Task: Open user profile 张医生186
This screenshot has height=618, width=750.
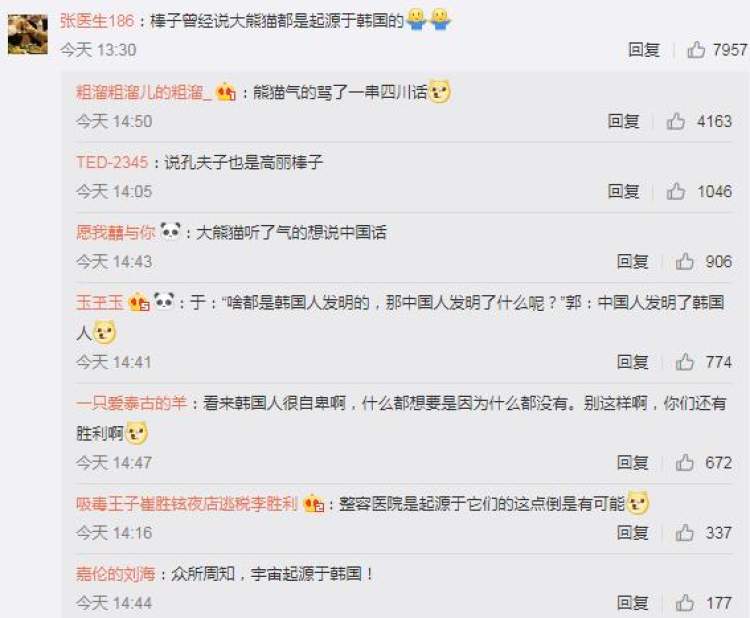Action: (97, 21)
